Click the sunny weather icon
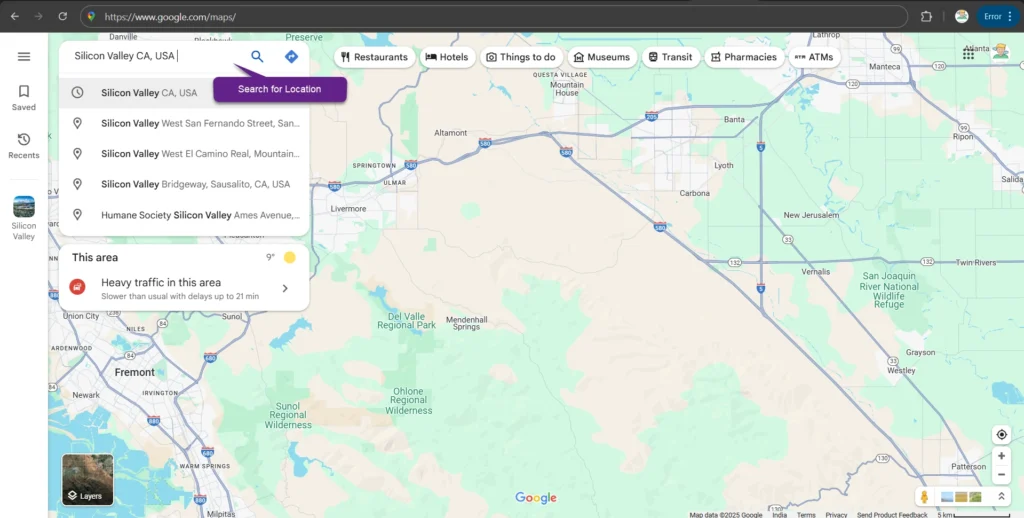The width and height of the screenshot is (1024, 518). 289,257
